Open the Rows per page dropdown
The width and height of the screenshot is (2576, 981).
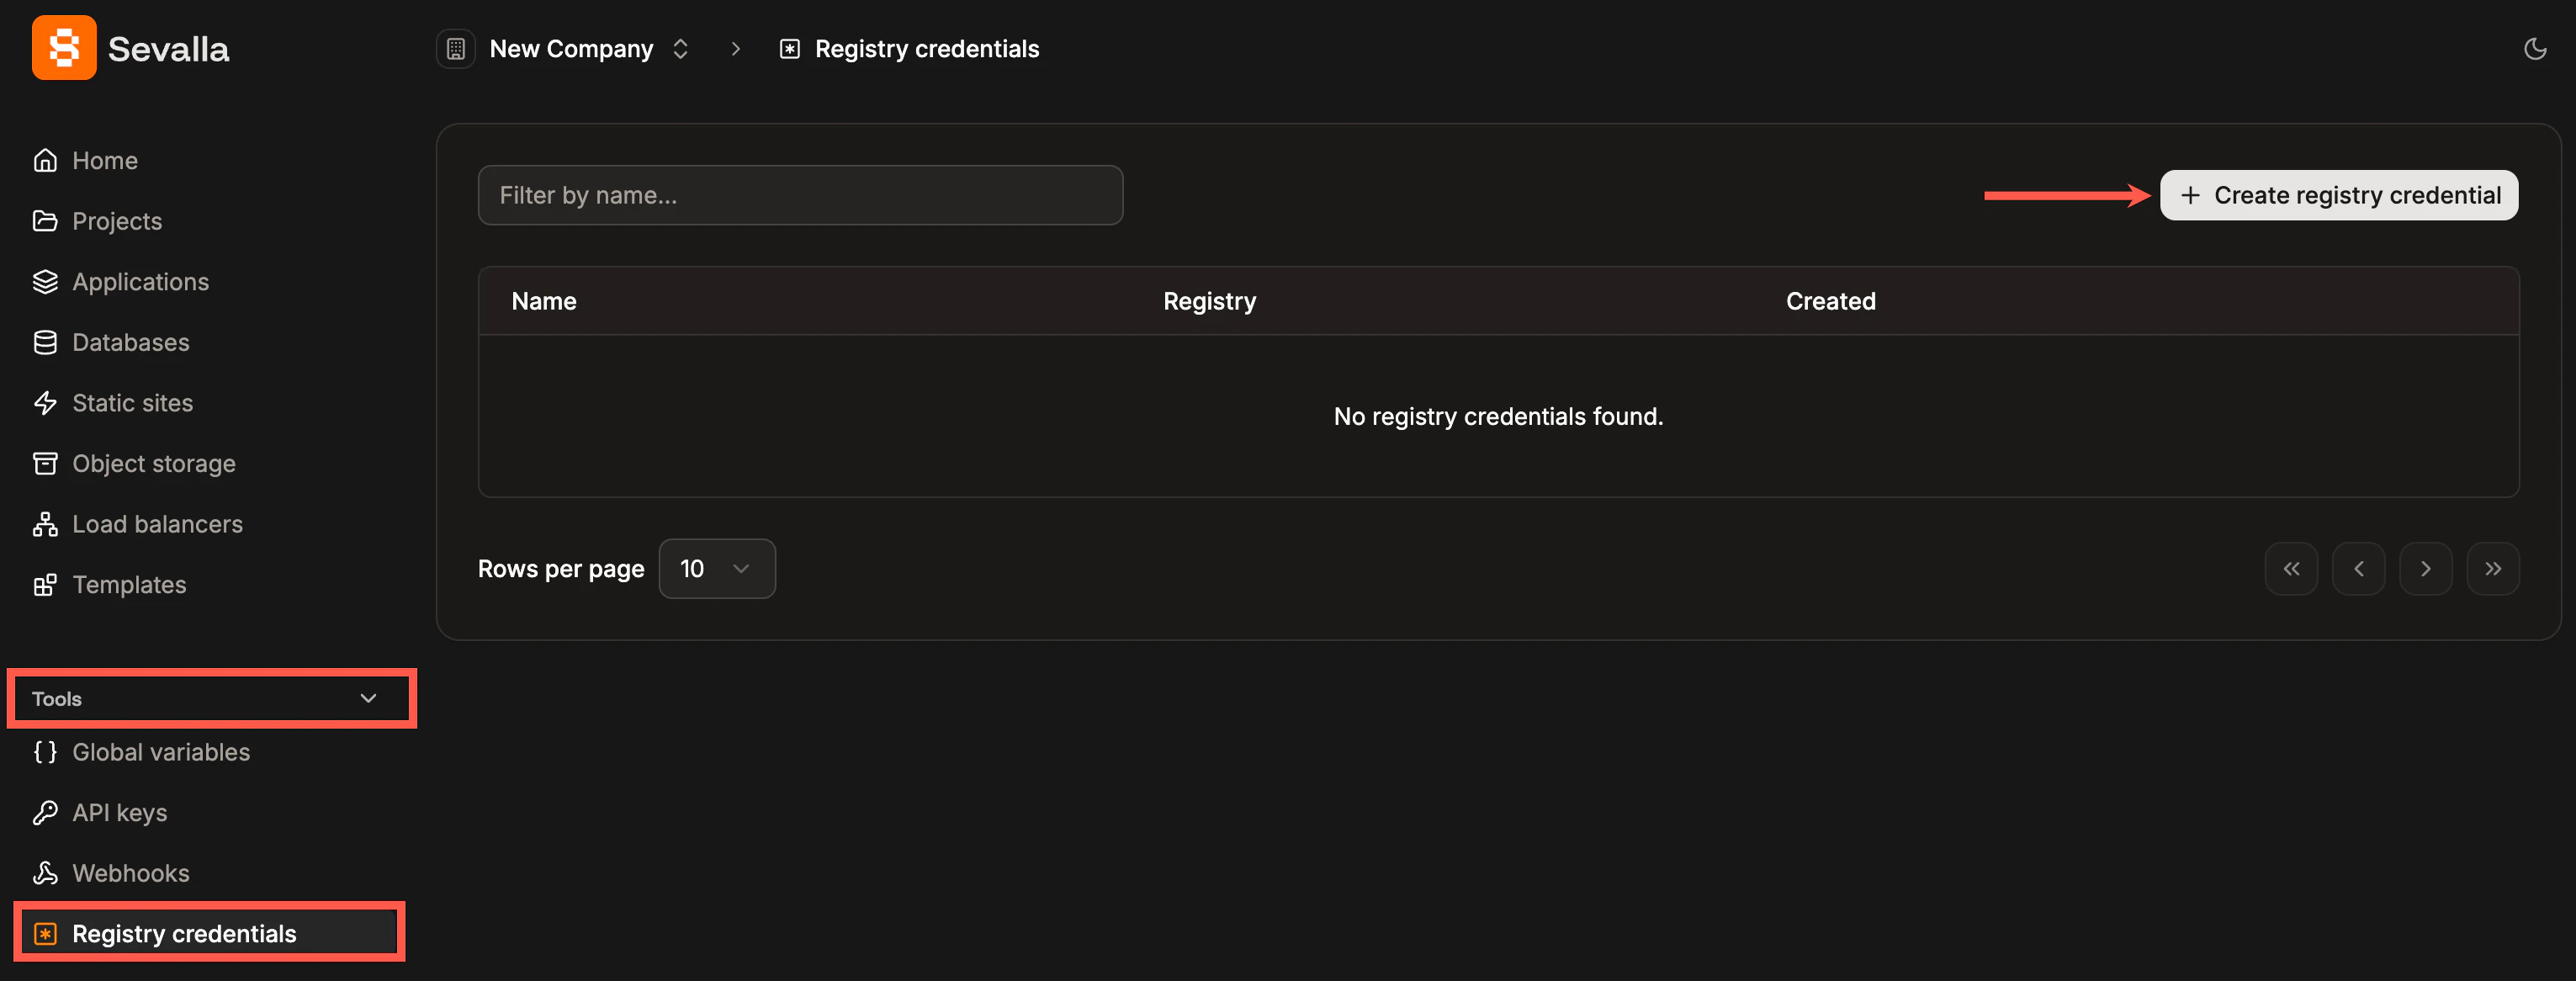pyautogui.click(x=717, y=568)
